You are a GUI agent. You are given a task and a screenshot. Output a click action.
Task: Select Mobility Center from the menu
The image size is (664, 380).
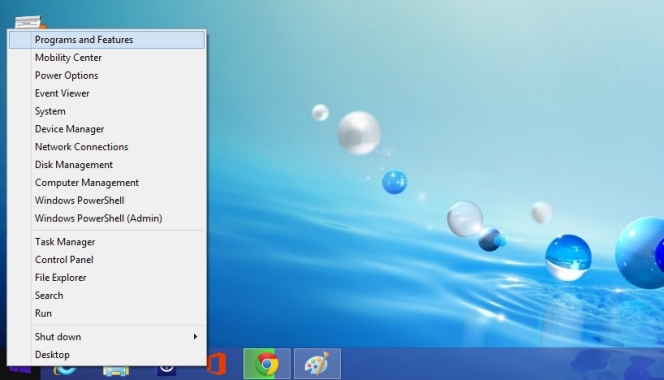click(107, 58)
